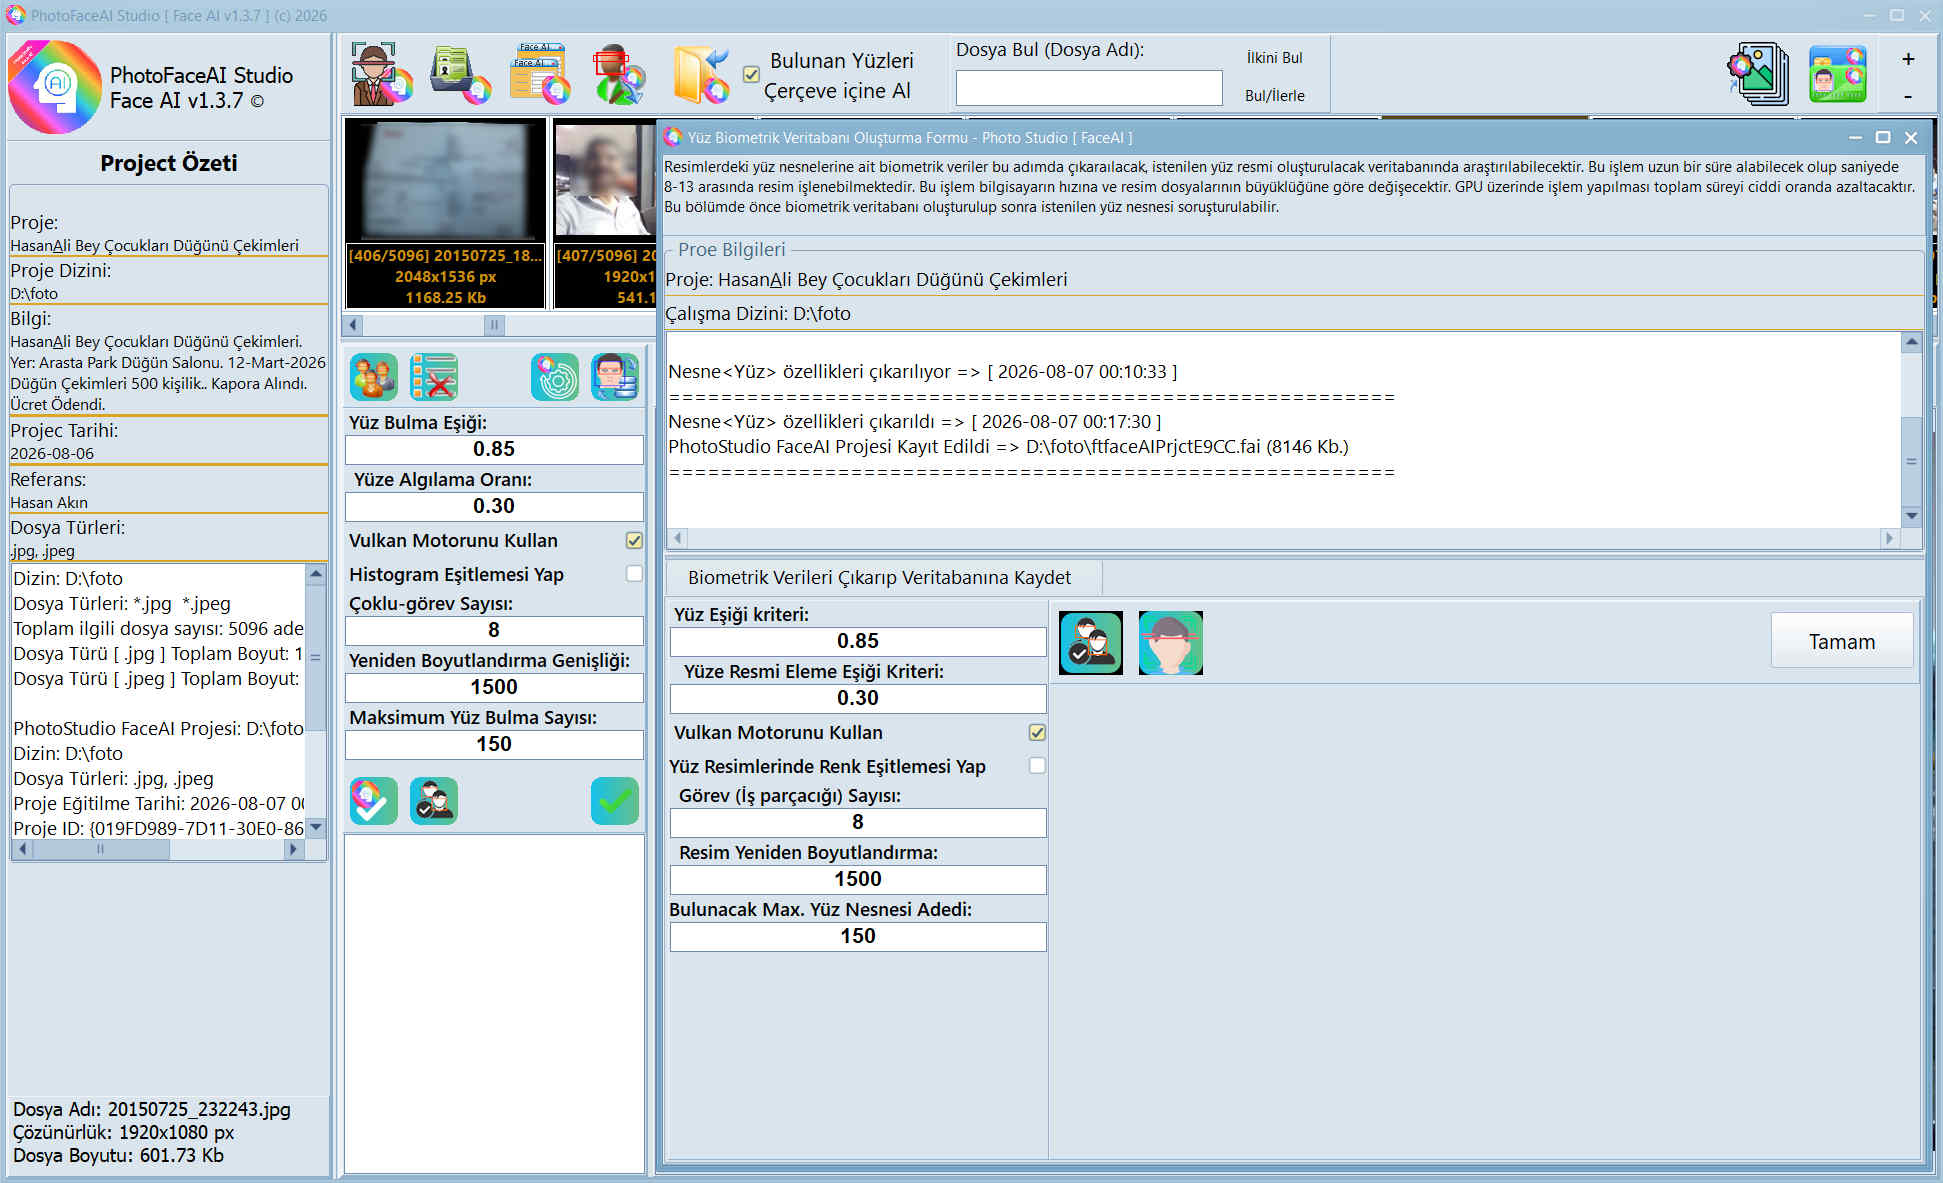The width and height of the screenshot is (1943, 1183).
Task: Open the folder import icon in toolbar
Action: tap(700, 74)
